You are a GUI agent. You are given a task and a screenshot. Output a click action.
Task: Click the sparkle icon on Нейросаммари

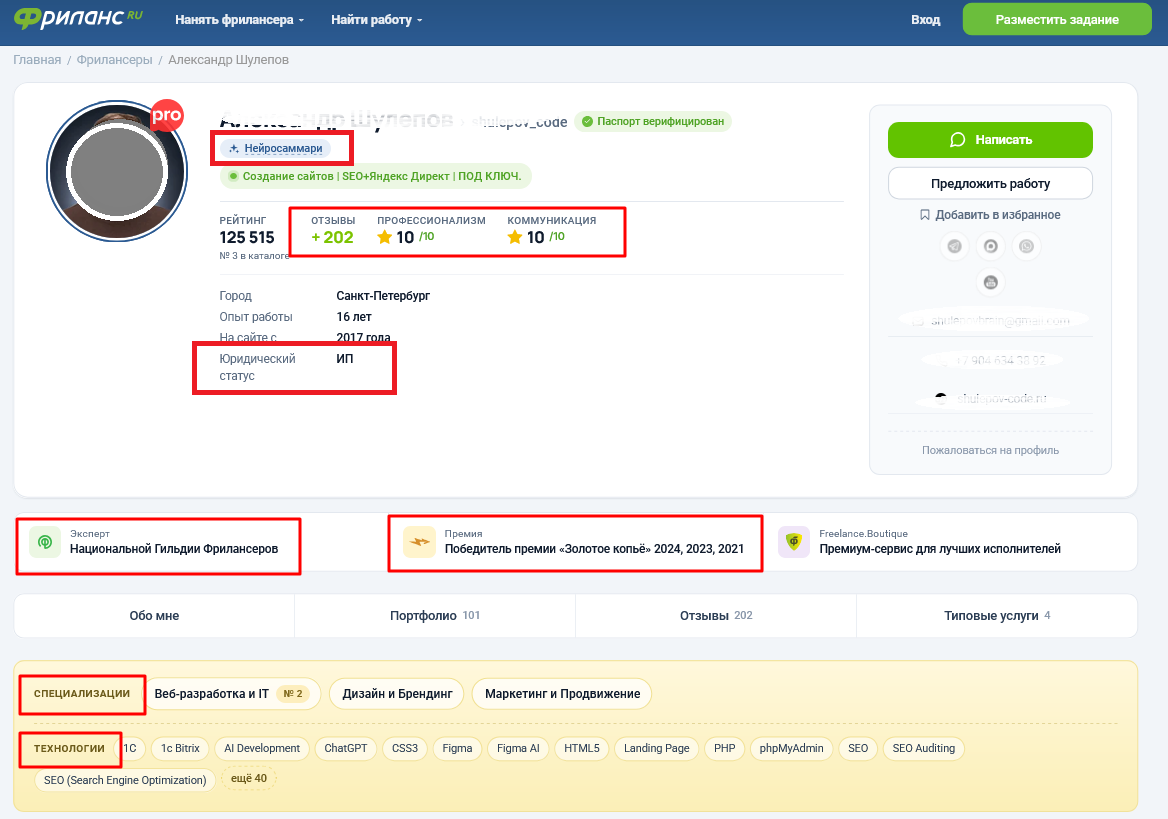pyautogui.click(x=234, y=148)
